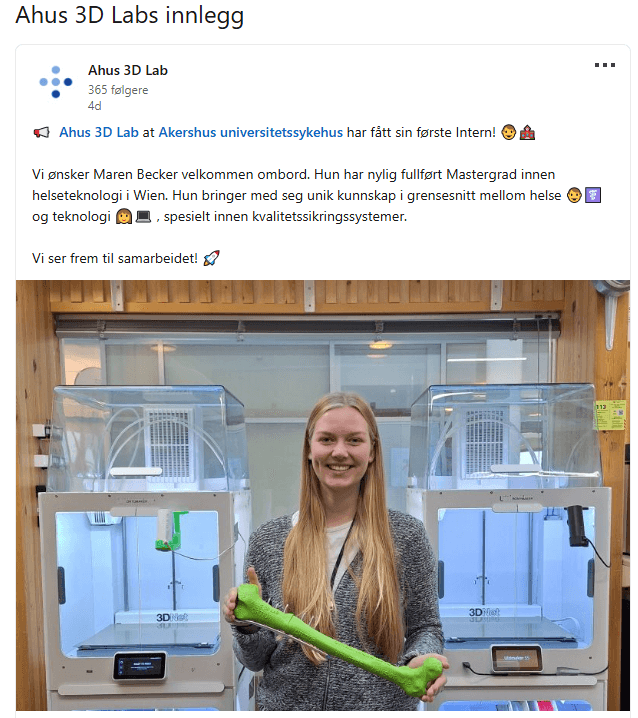The height and width of the screenshot is (718, 638).
Task: Click the hospital building emoji after Intern
Action: point(527,133)
